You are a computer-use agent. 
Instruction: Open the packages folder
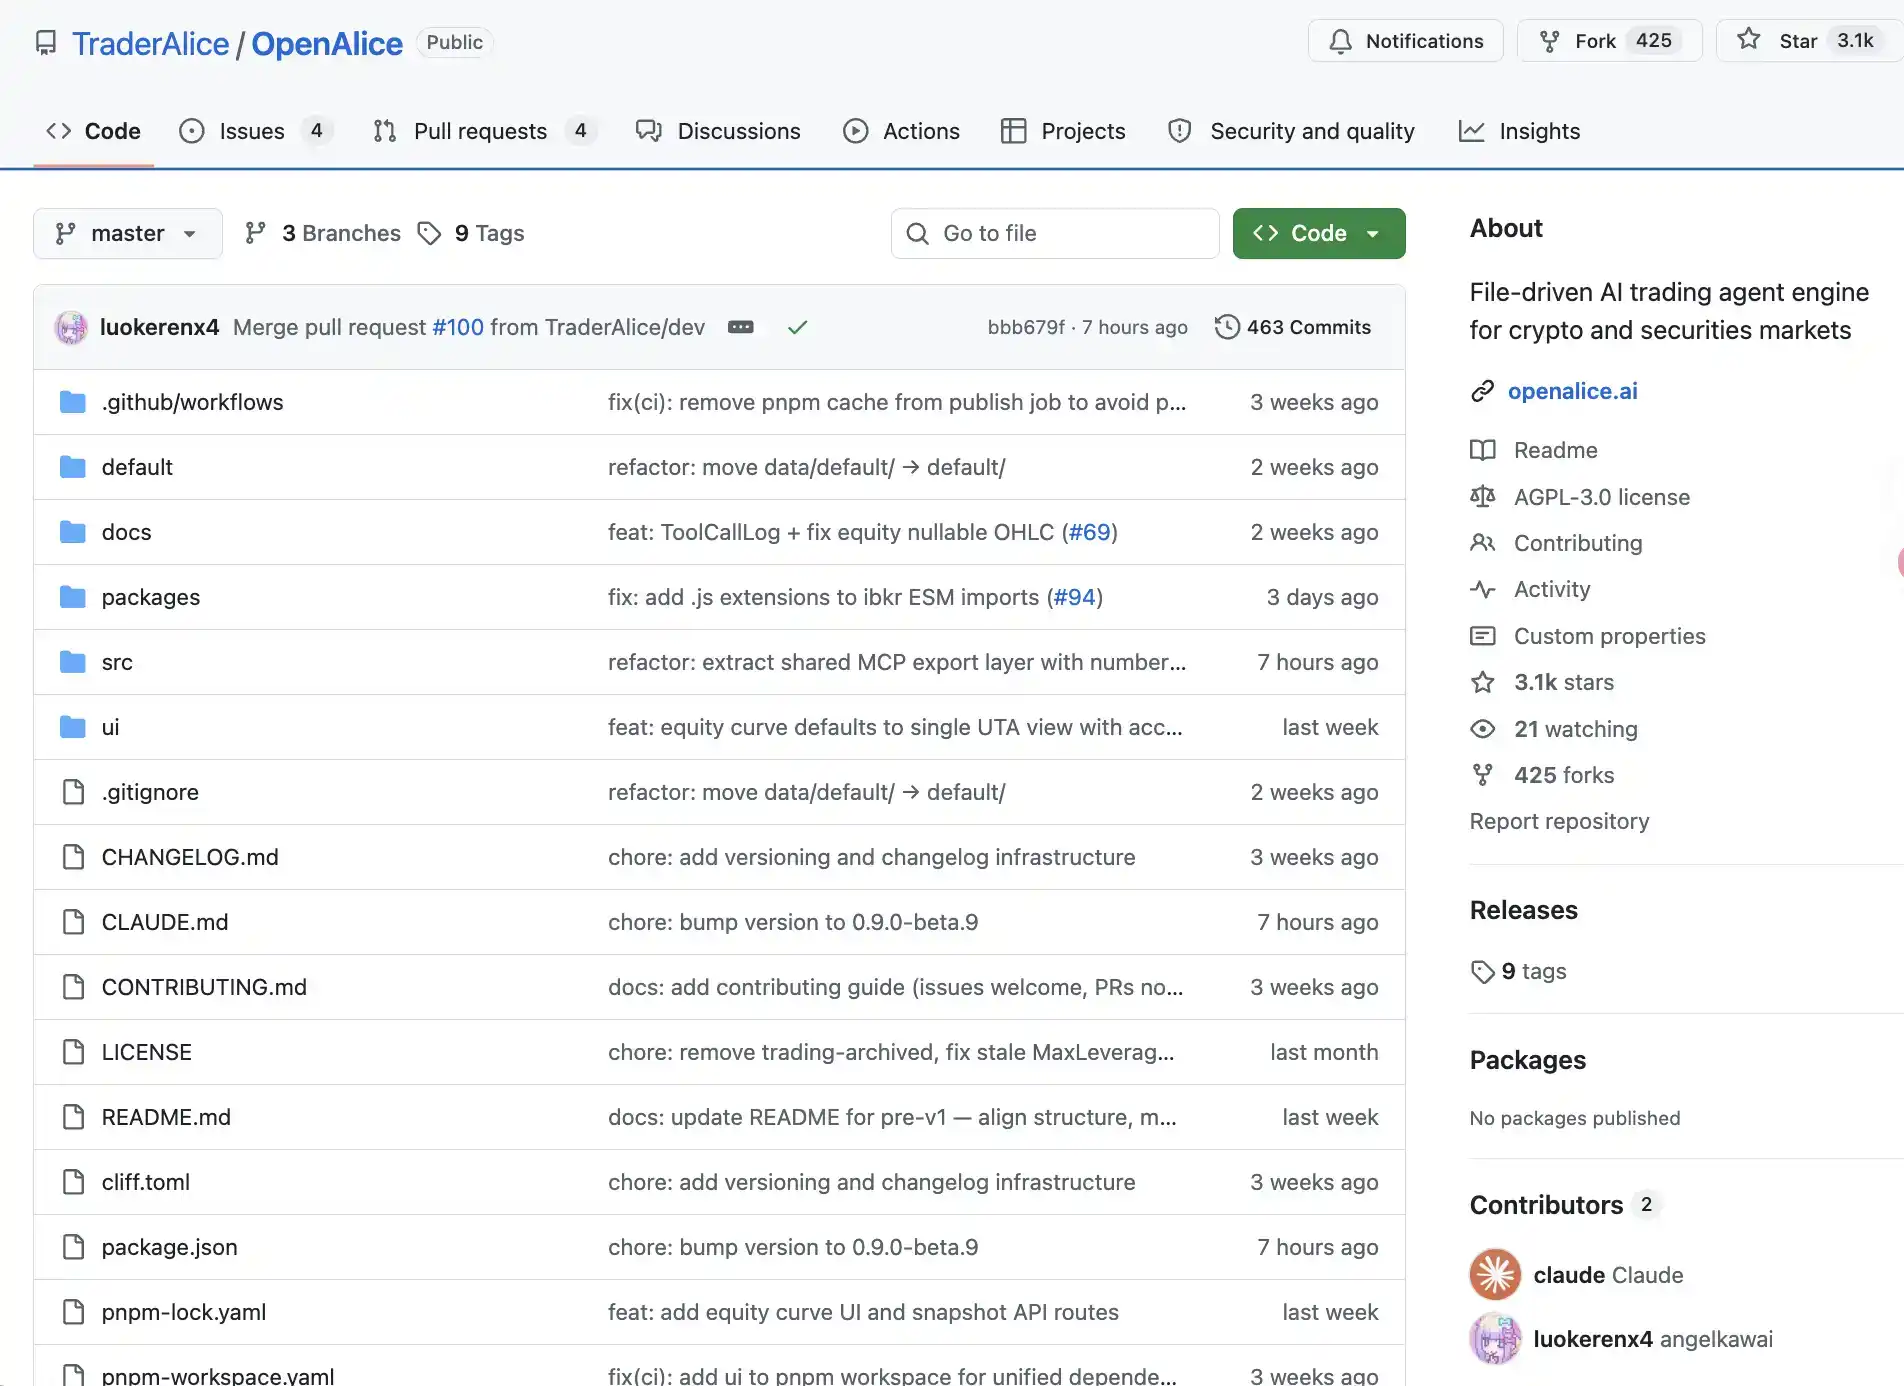coord(151,597)
